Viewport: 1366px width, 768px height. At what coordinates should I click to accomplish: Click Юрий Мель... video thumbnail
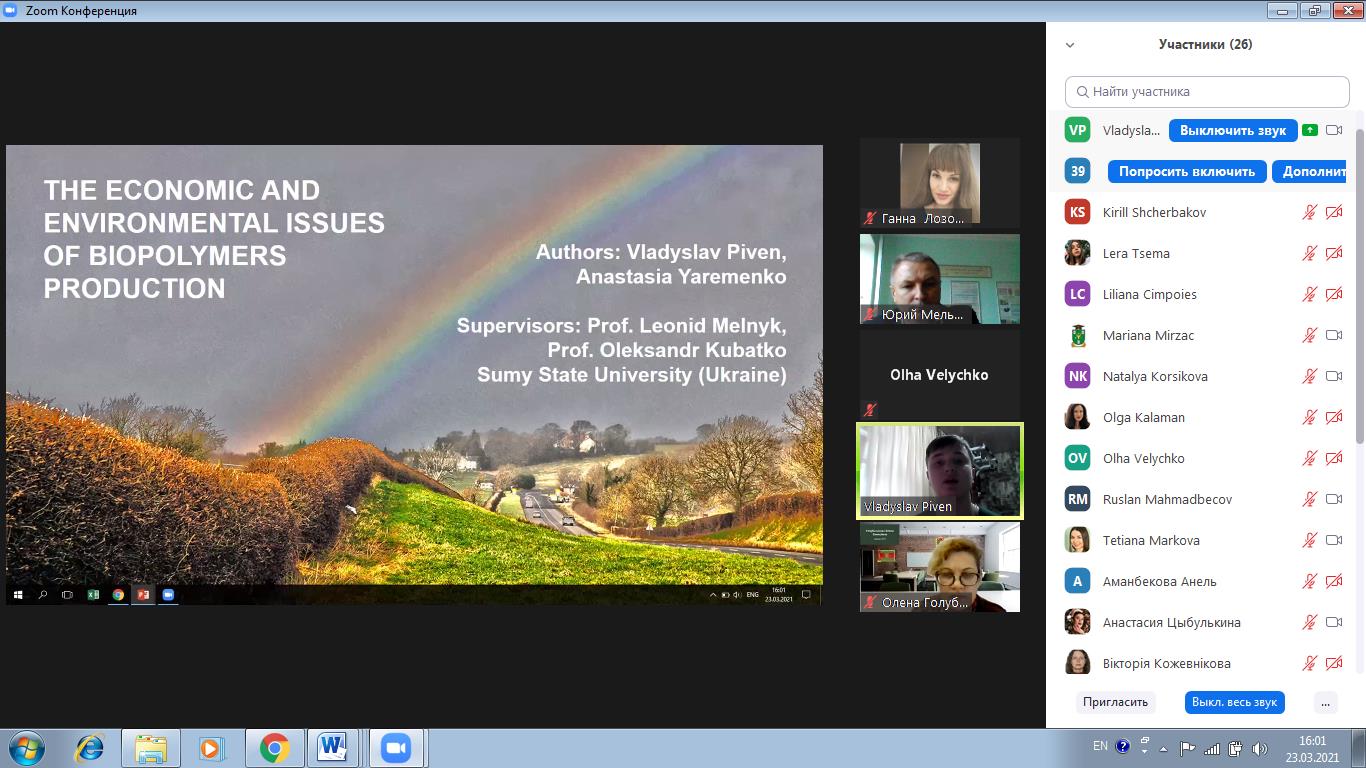click(x=940, y=279)
